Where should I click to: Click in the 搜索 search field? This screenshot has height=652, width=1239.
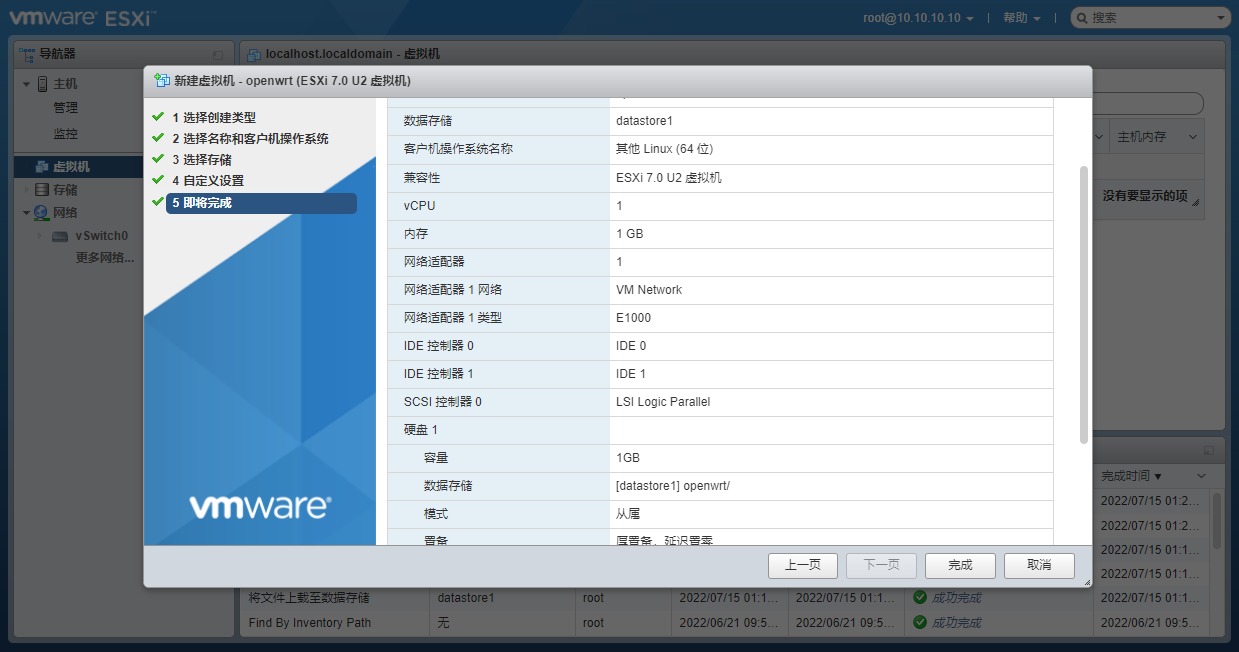(1150, 18)
